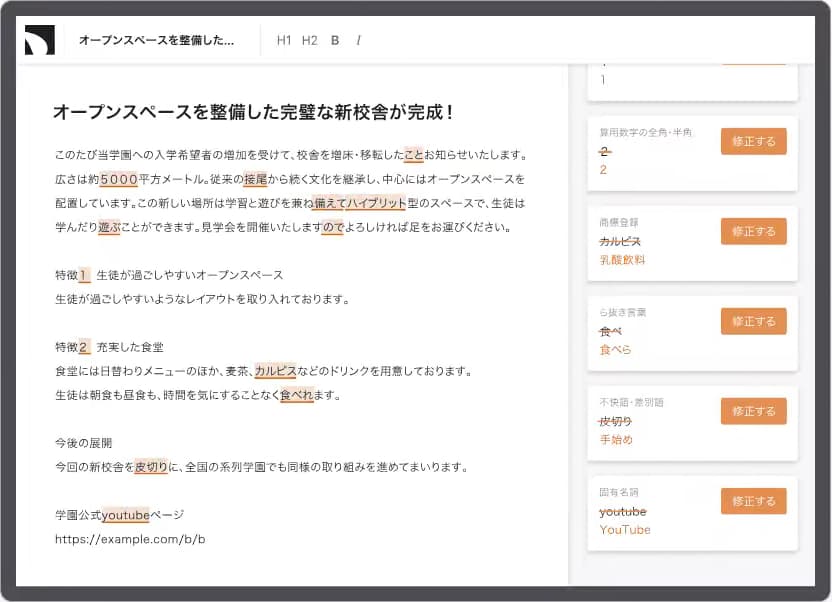Click the app logo in the header
The width and height of the screenshot is (832, 602).
coord(40,40)
